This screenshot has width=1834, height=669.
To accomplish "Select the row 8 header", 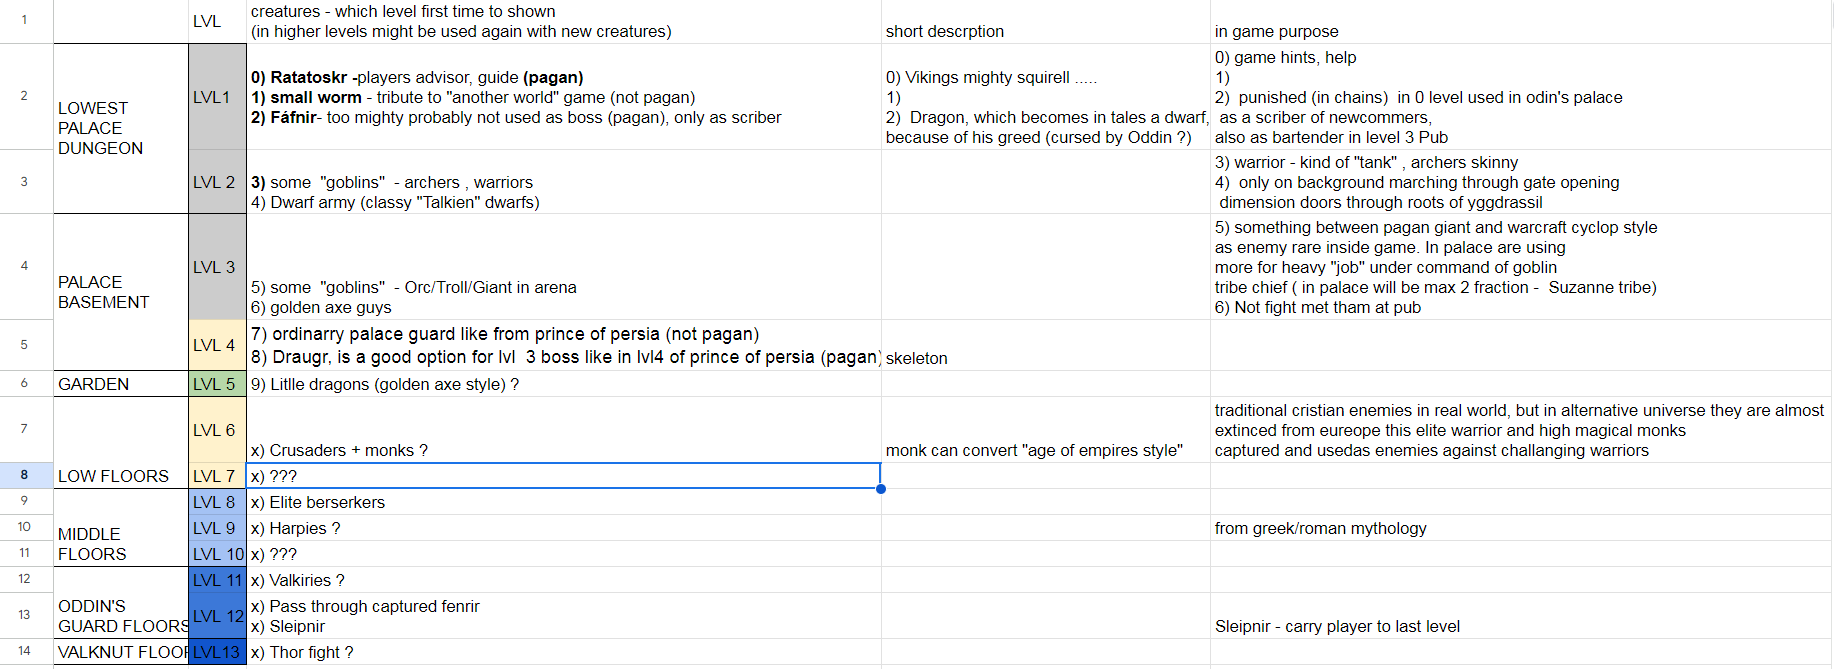I will [24, 475].
